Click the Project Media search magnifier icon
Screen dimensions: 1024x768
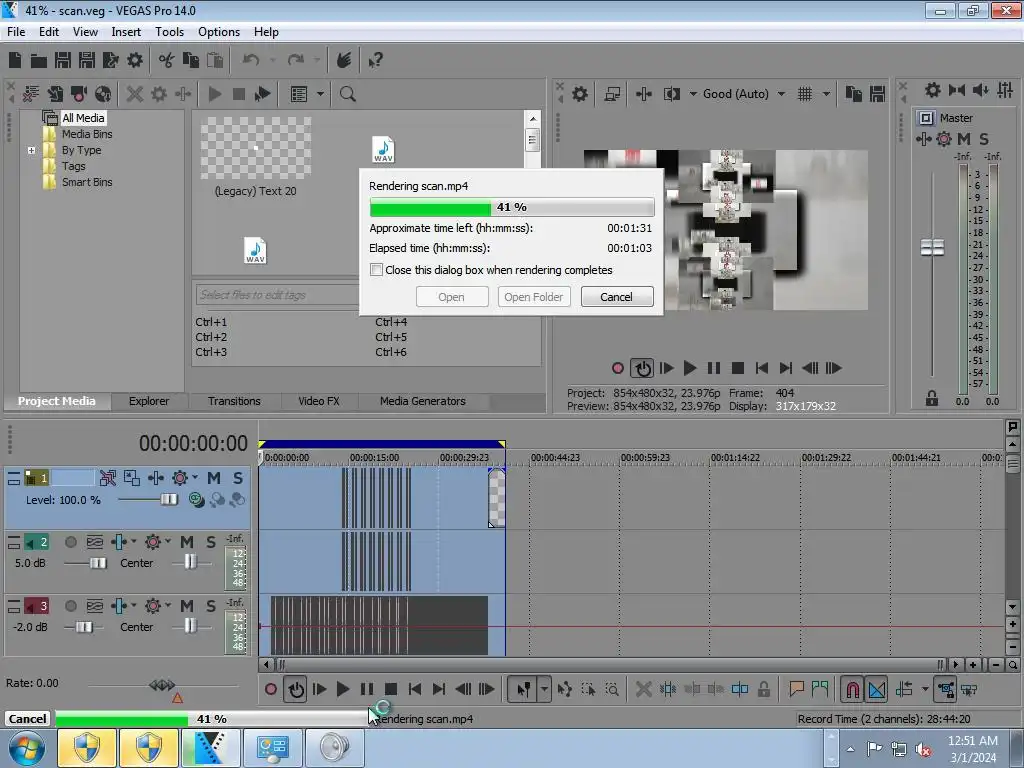pyautogui.click(x=347, y=94)
